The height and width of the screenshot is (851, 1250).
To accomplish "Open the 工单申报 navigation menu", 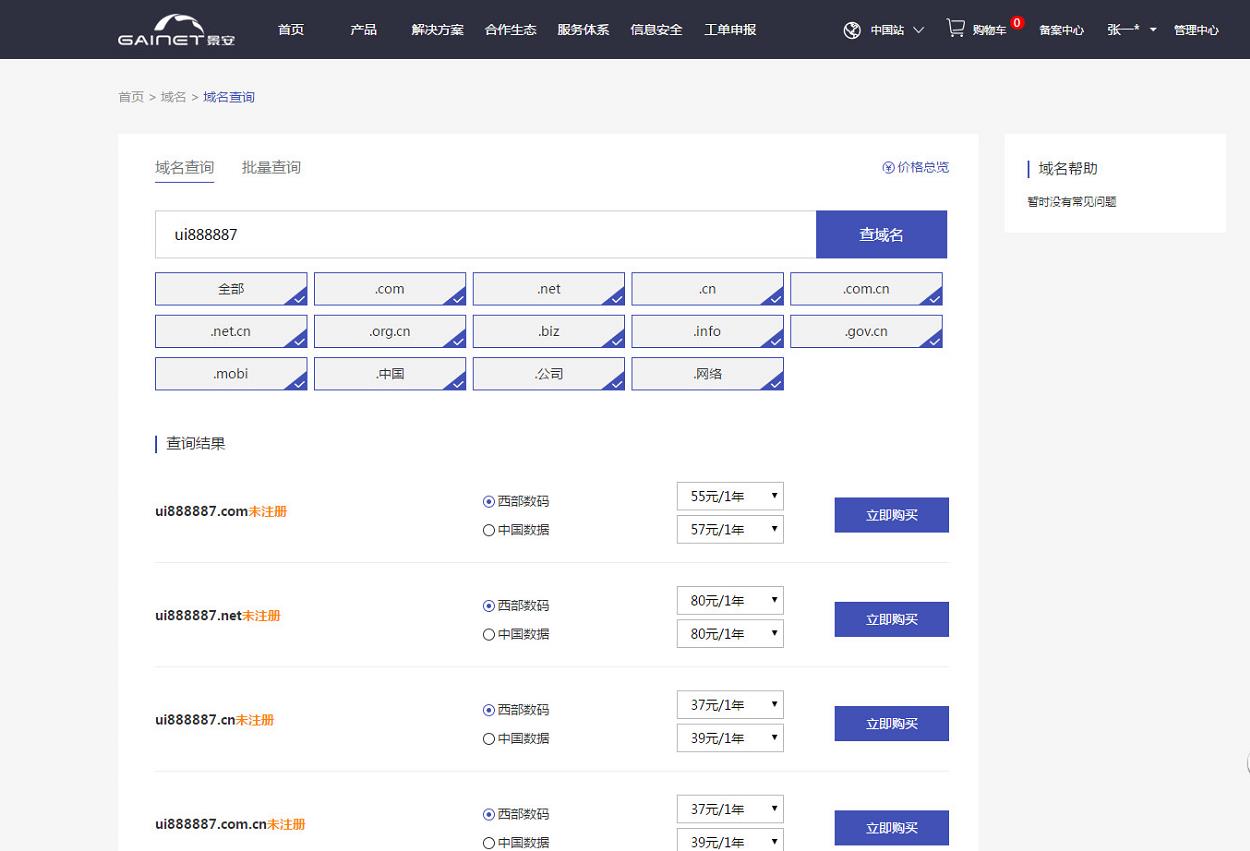I will coord(730,30).
